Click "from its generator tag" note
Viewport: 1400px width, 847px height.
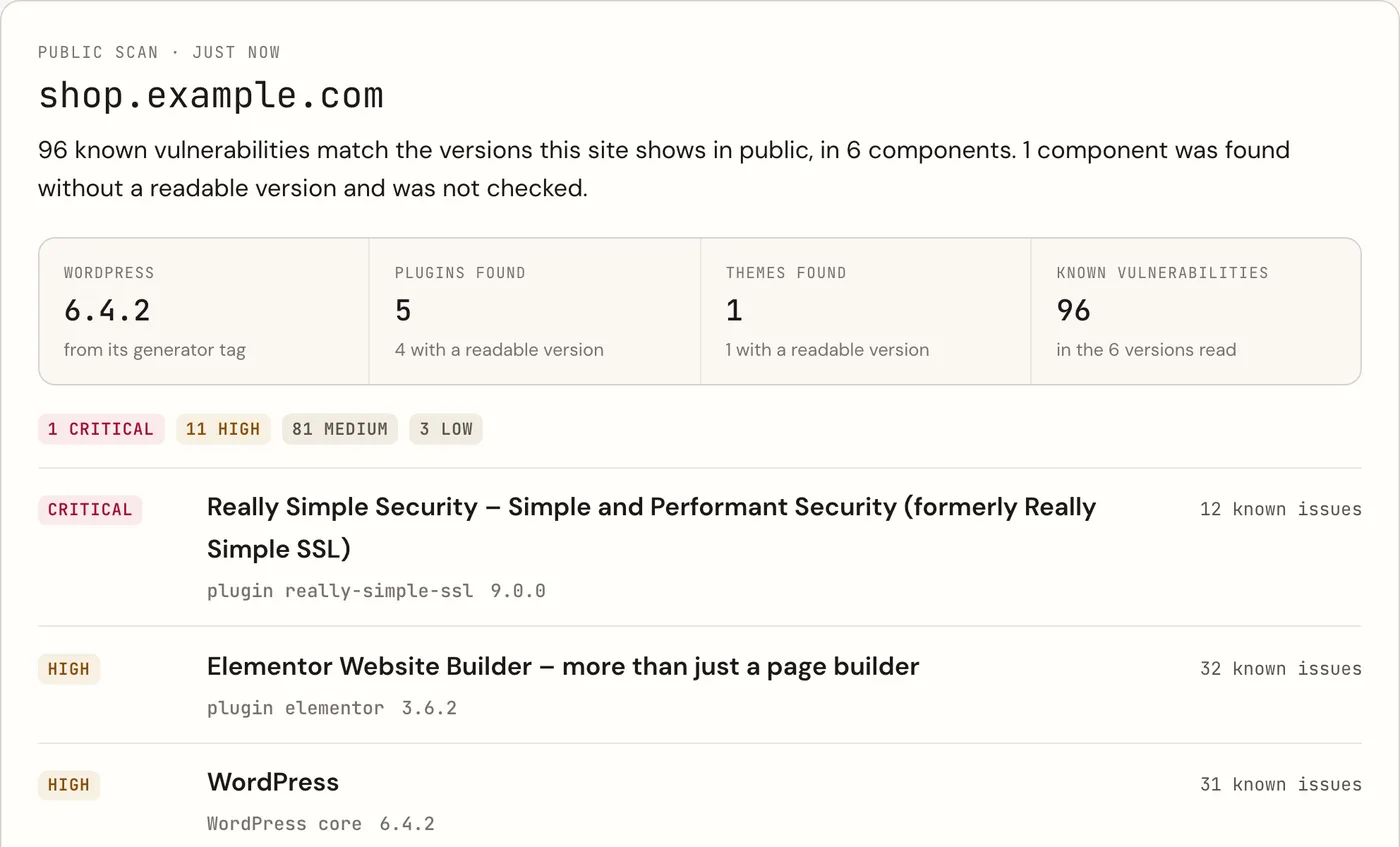click(x=155, y=350)
